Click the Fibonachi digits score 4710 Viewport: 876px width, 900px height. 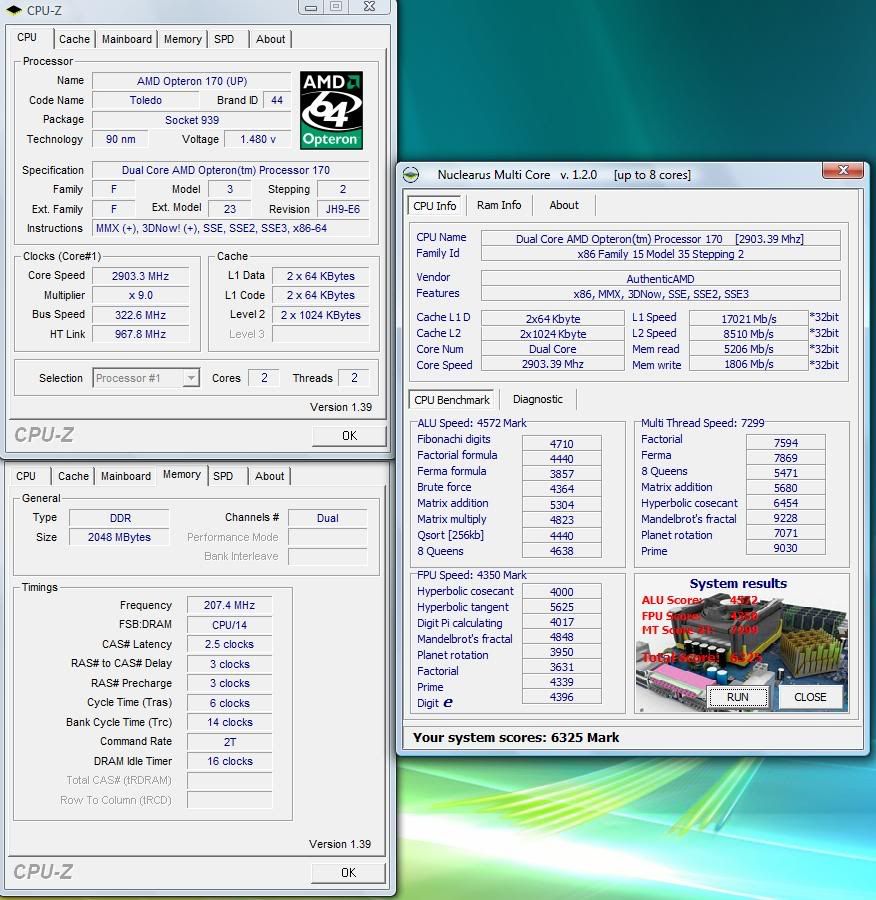(x=561, y=444)
